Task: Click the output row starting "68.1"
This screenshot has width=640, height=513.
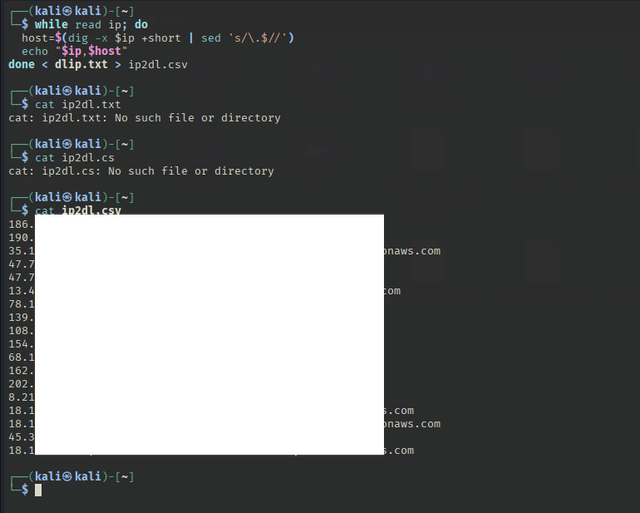Action: pos(22,358)
